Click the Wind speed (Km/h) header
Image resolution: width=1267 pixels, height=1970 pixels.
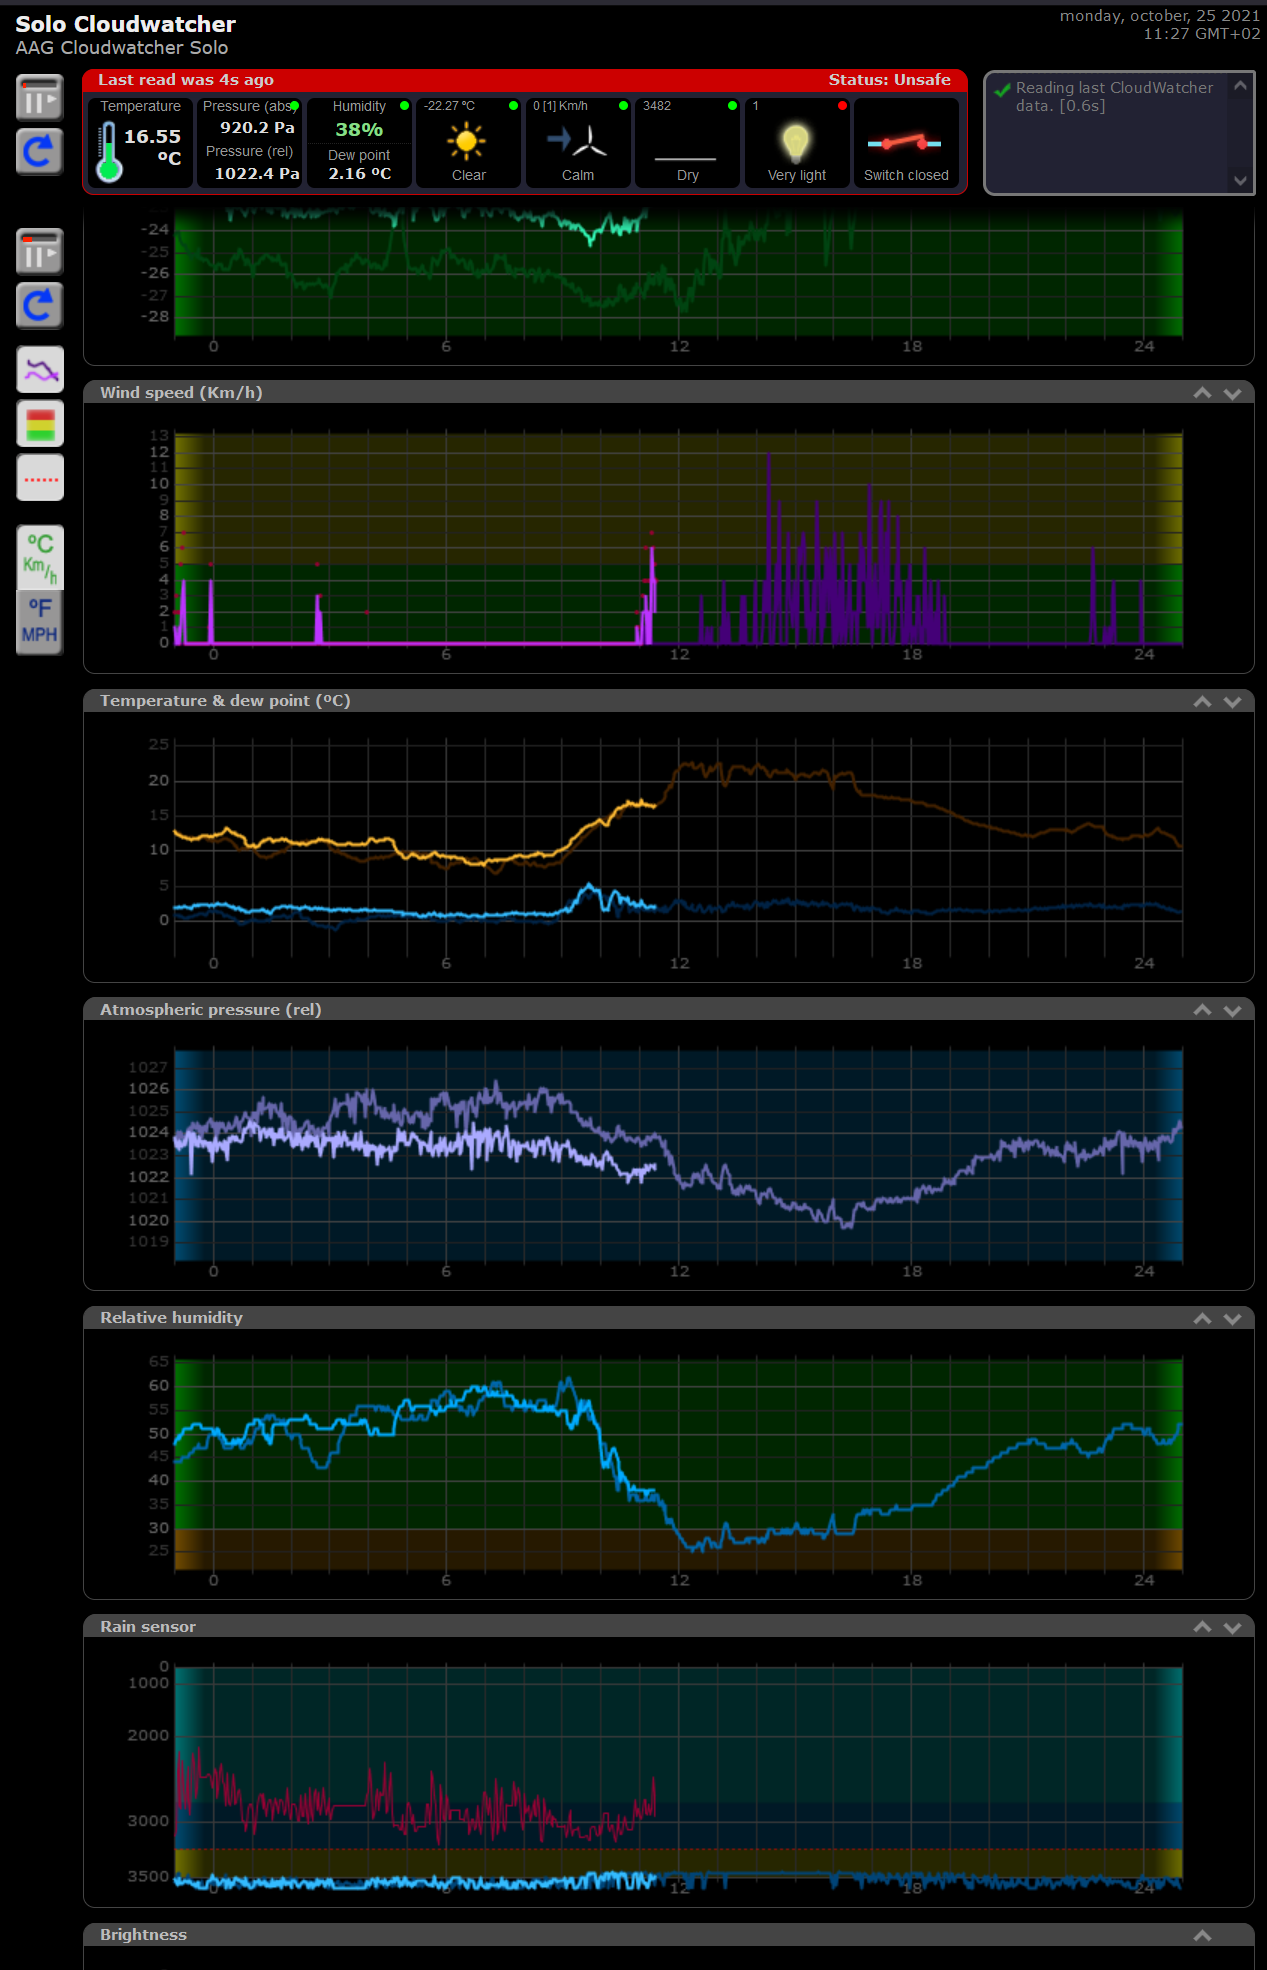[181, 393]
